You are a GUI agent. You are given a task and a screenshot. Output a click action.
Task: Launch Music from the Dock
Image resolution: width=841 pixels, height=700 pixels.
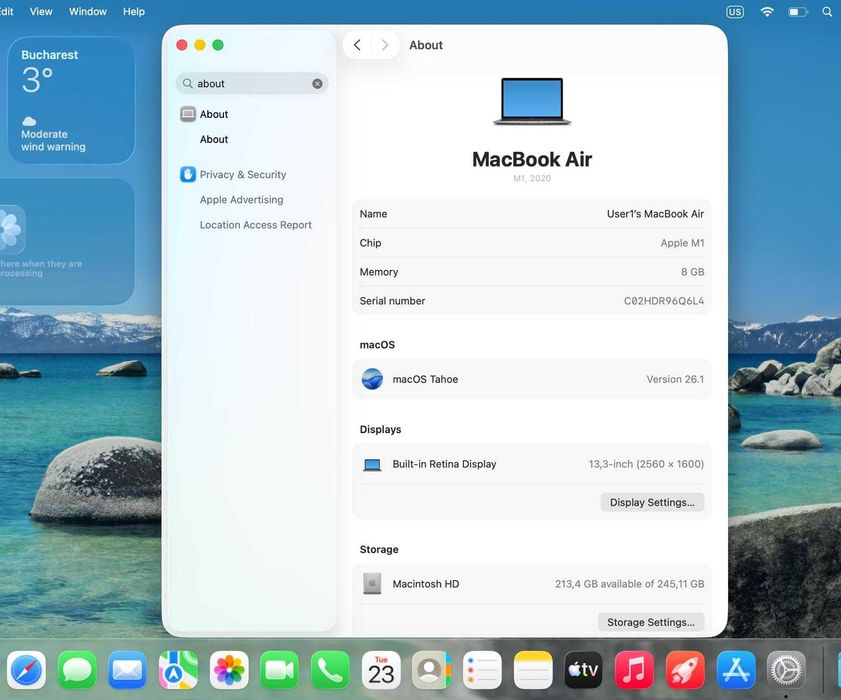point(634,669)
